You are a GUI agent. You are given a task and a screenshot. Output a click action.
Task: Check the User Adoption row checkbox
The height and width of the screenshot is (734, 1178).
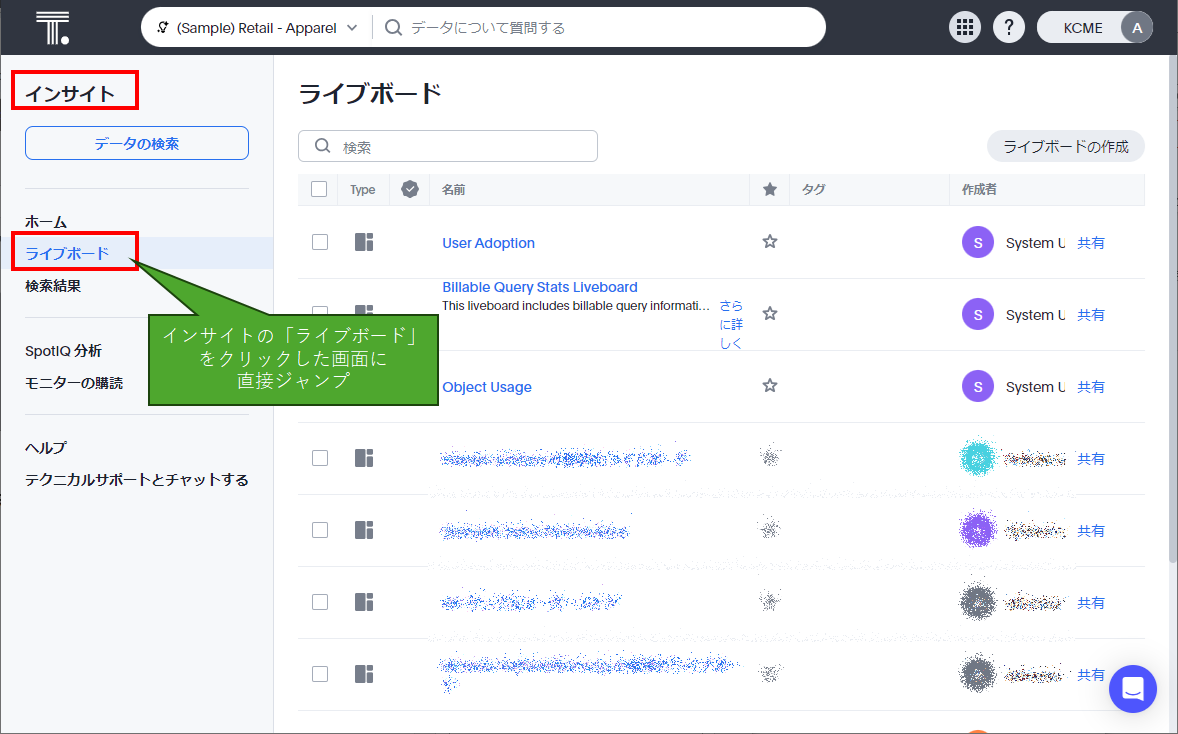pyautogui.click(x=320, y=242)
